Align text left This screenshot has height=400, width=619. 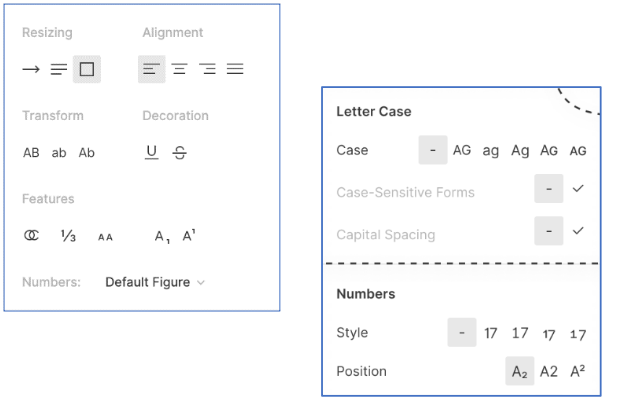151,70
